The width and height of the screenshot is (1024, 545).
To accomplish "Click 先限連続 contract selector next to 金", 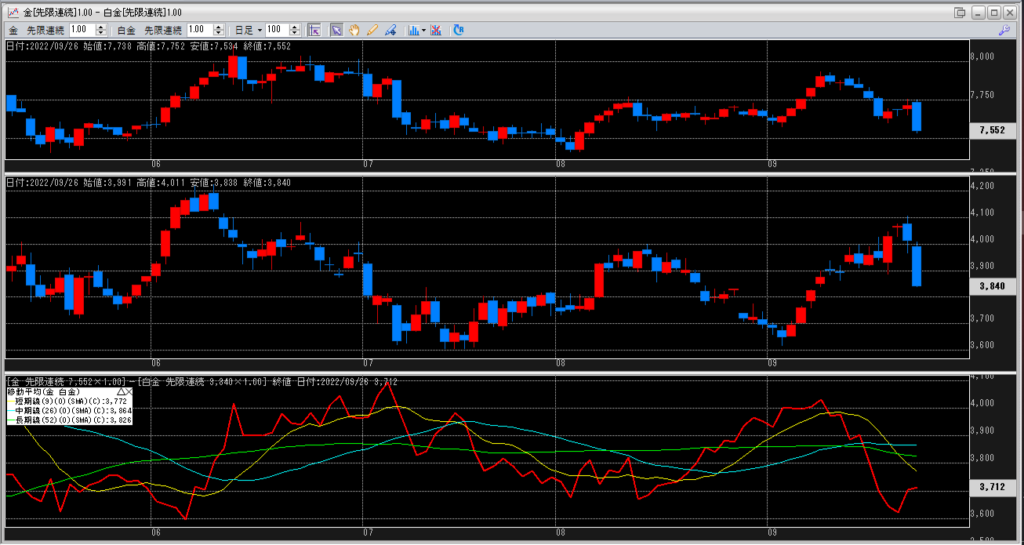I will [43, 30].
